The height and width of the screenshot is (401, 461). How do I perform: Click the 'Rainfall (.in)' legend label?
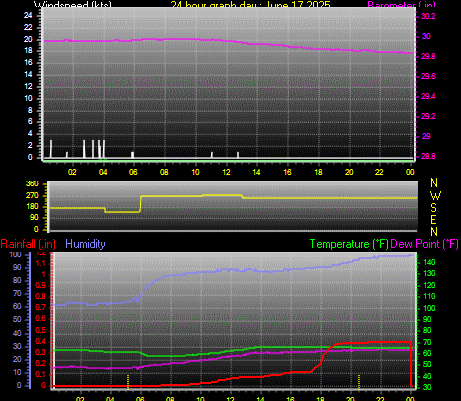28,244
